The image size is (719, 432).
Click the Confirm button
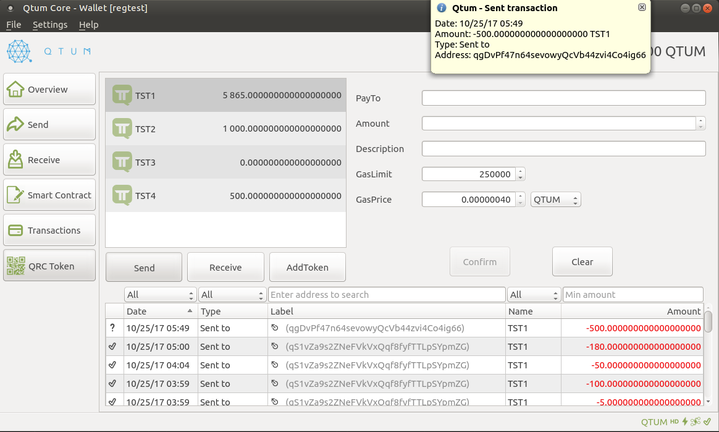coord(480,262)
